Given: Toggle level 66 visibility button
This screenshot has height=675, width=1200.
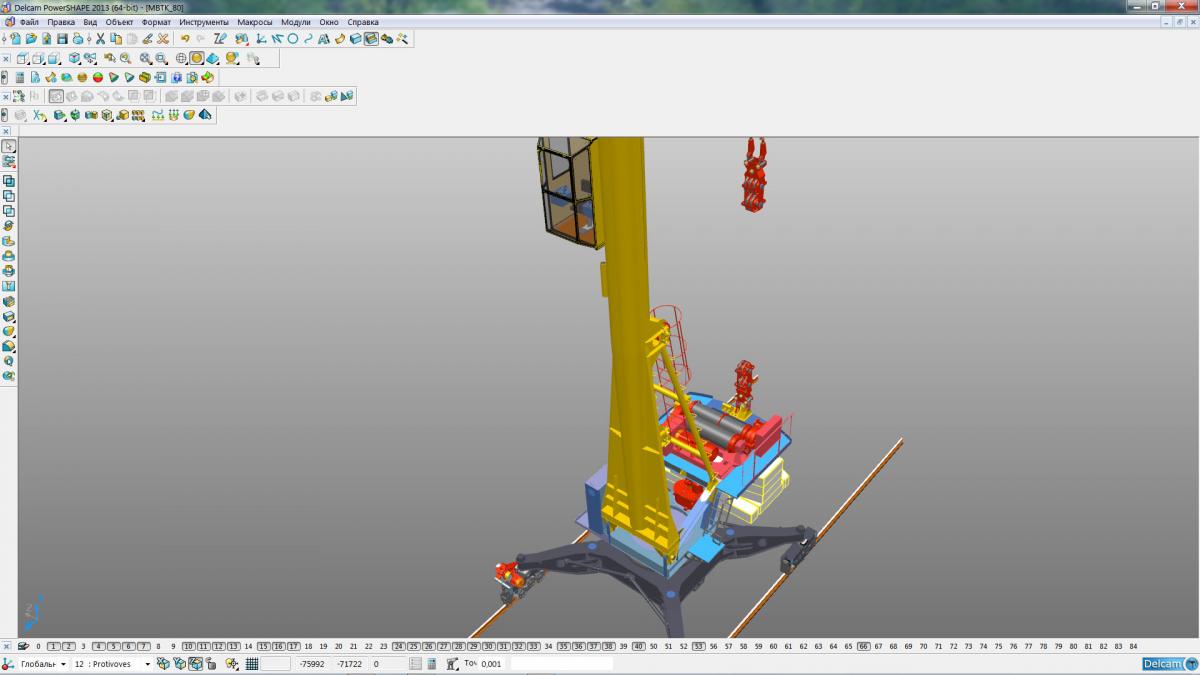Looking at the screenshot, I should pos(863,646).
